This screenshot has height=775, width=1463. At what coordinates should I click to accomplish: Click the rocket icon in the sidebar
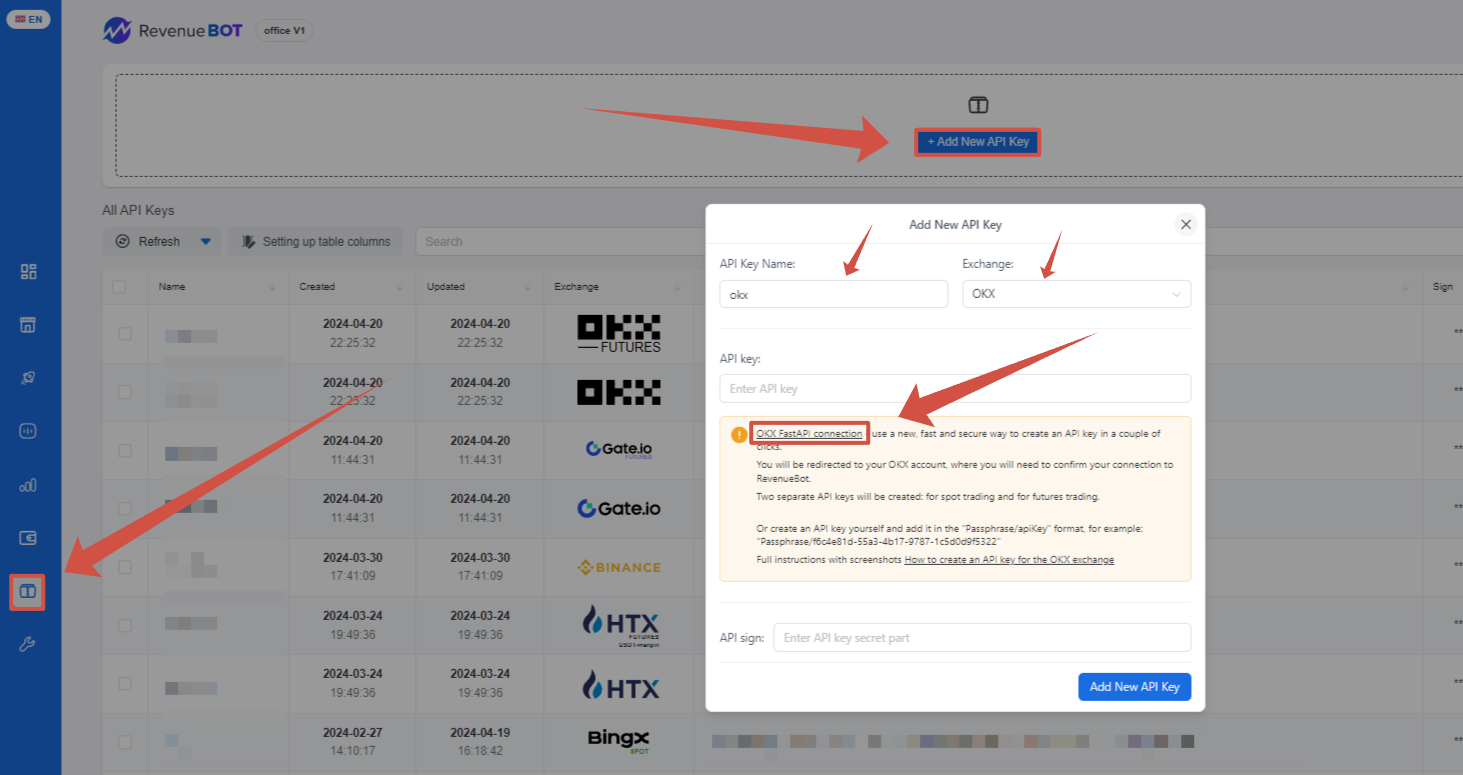click(x=28, y=378)
